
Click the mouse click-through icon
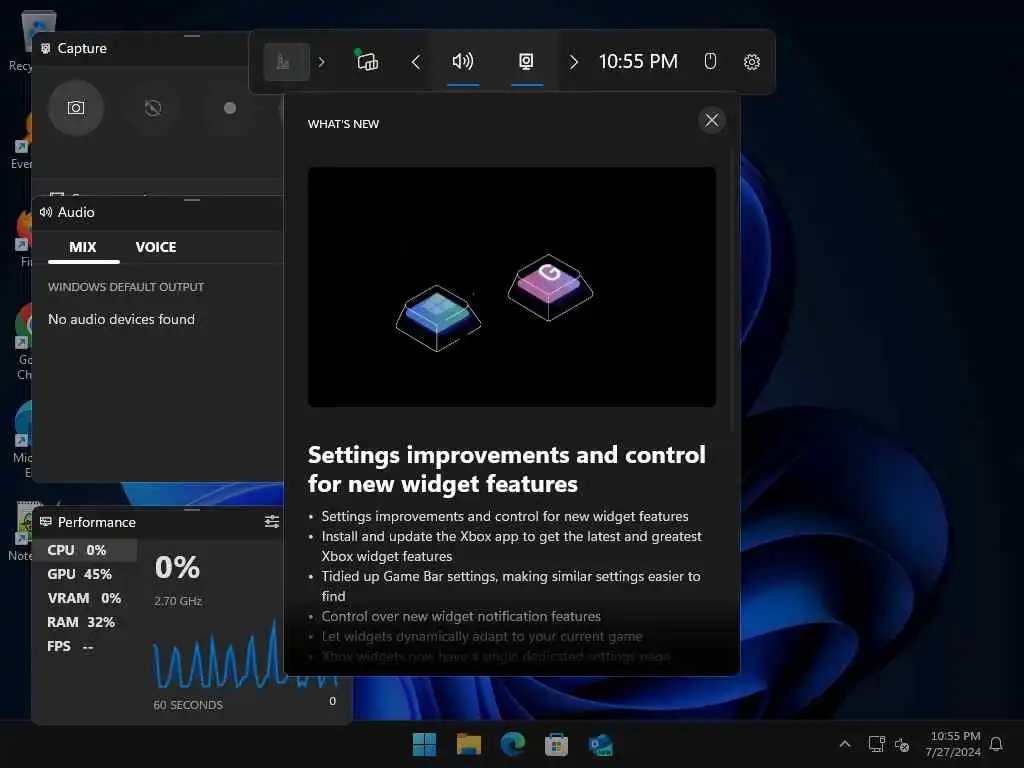click(x=711, y=61)
